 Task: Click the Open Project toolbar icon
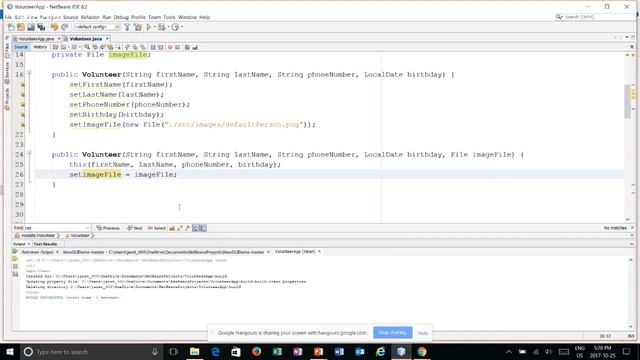point(31,27)
